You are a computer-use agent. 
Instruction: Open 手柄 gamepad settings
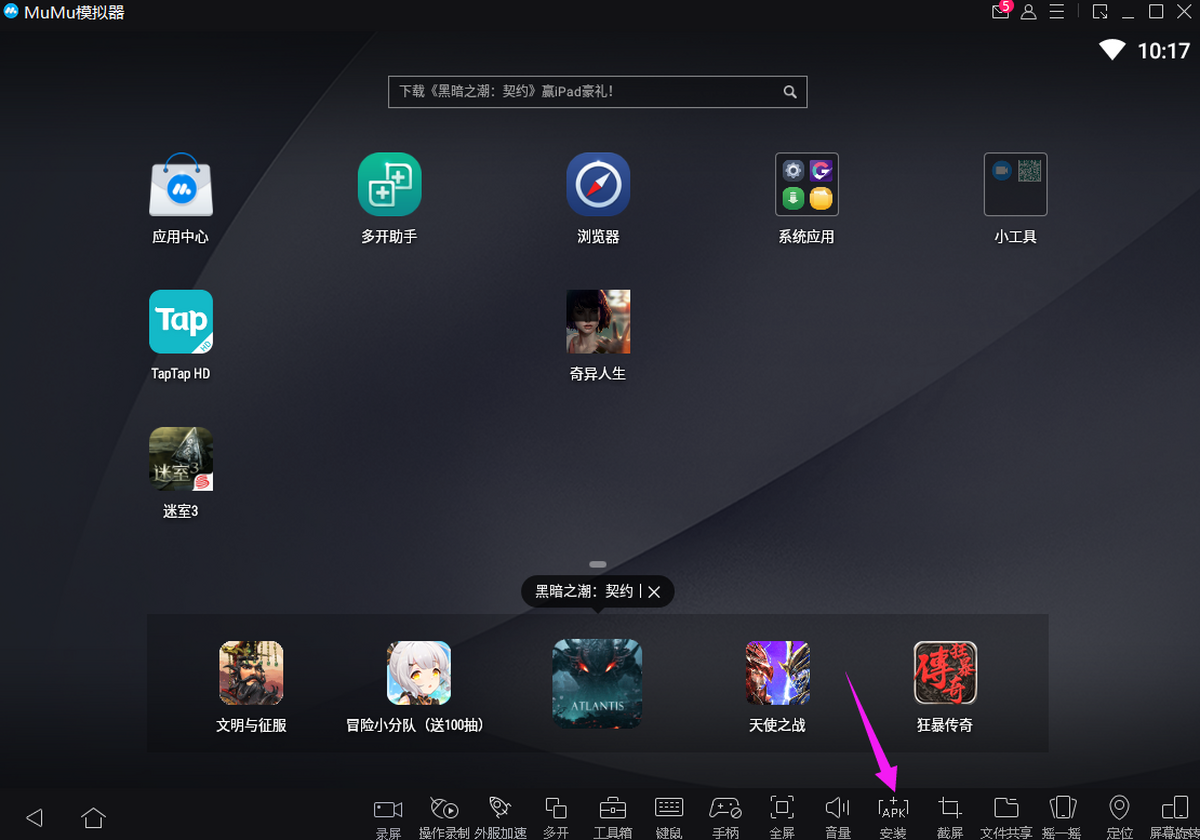tap(725, 817)
